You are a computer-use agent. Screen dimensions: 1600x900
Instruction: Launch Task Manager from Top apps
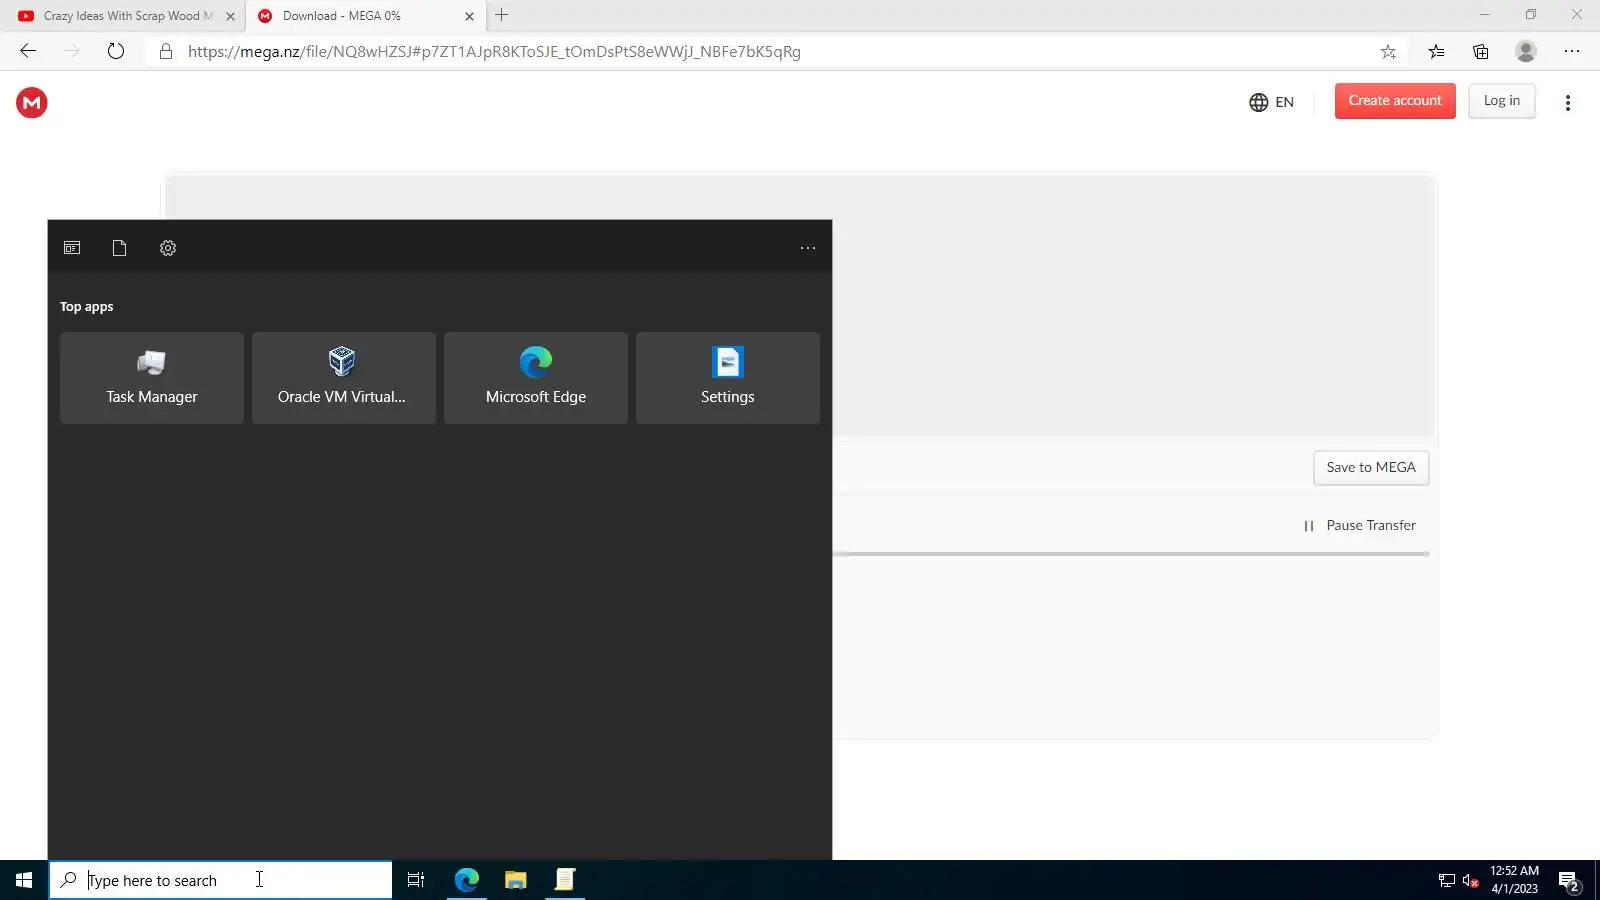pyautogui.click(x=152, y=378)
